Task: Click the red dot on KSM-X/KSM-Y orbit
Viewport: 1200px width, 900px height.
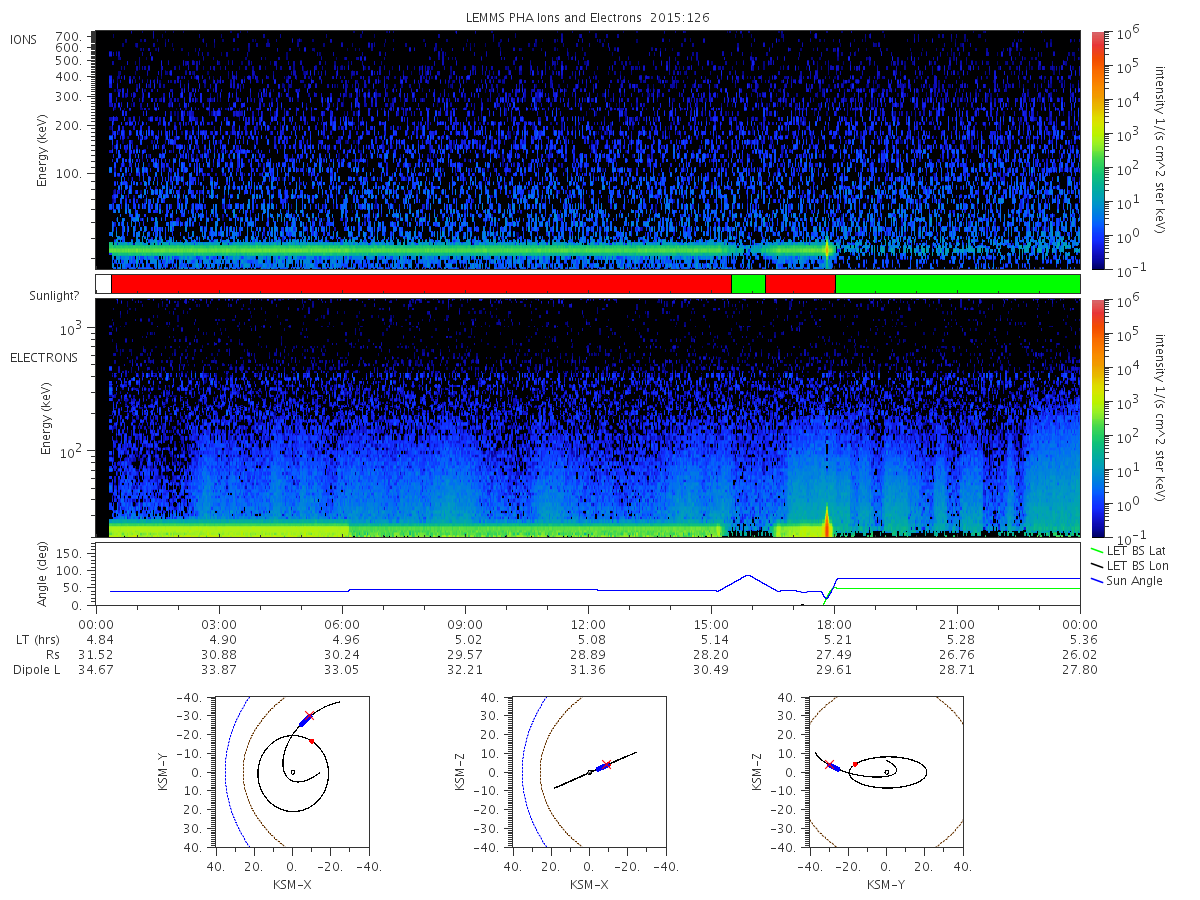Action: 312,741
